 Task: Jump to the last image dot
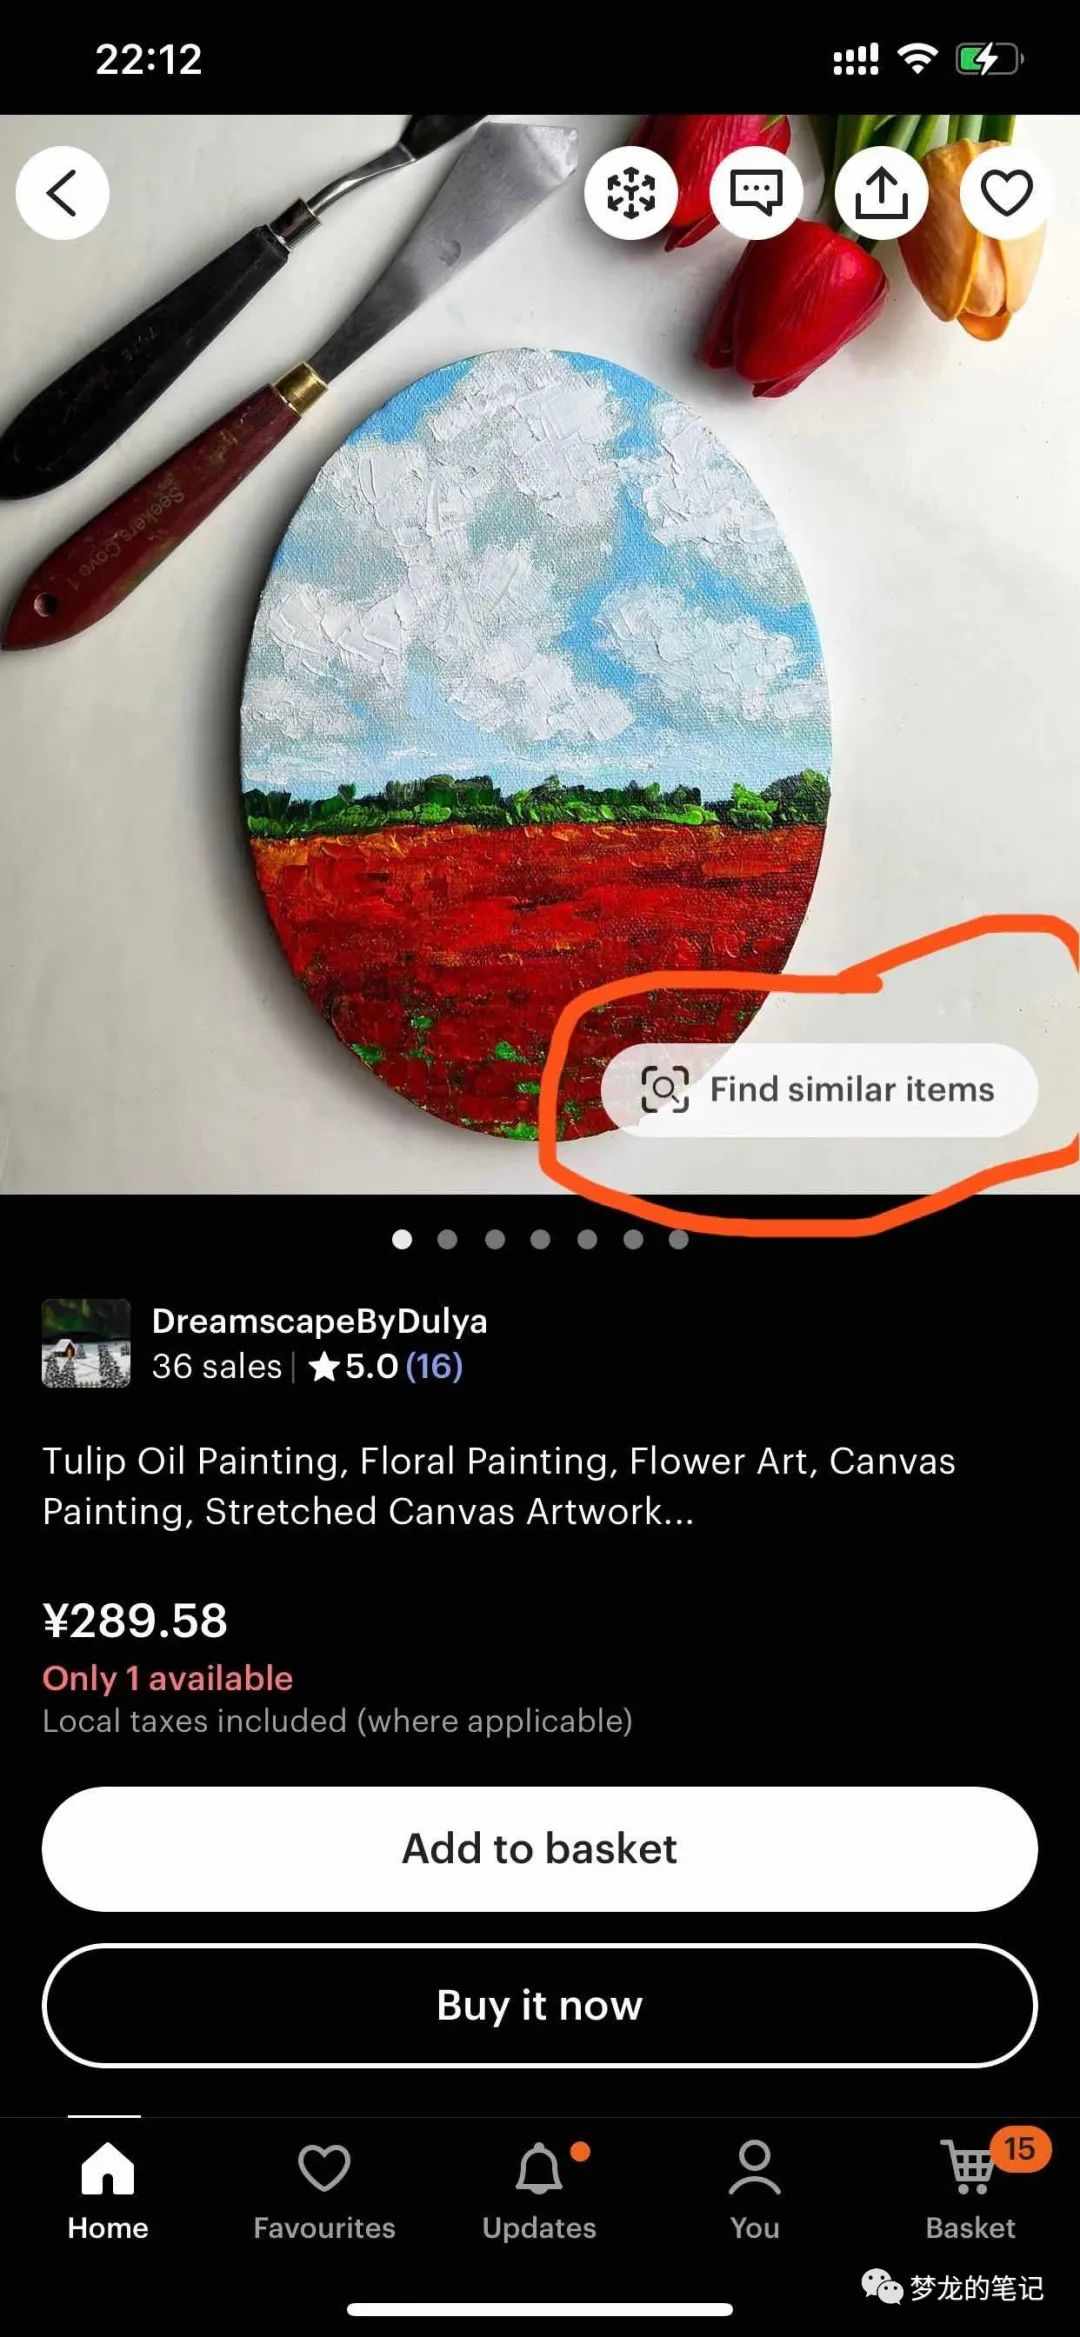(679, 1240)
